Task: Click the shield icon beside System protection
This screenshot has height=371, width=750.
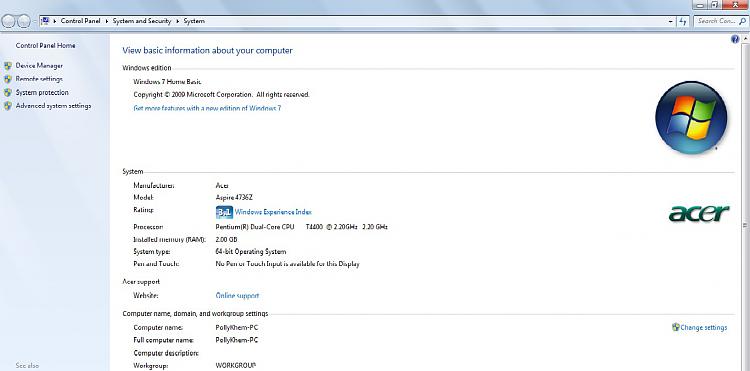Action: [x=8, y=92]
